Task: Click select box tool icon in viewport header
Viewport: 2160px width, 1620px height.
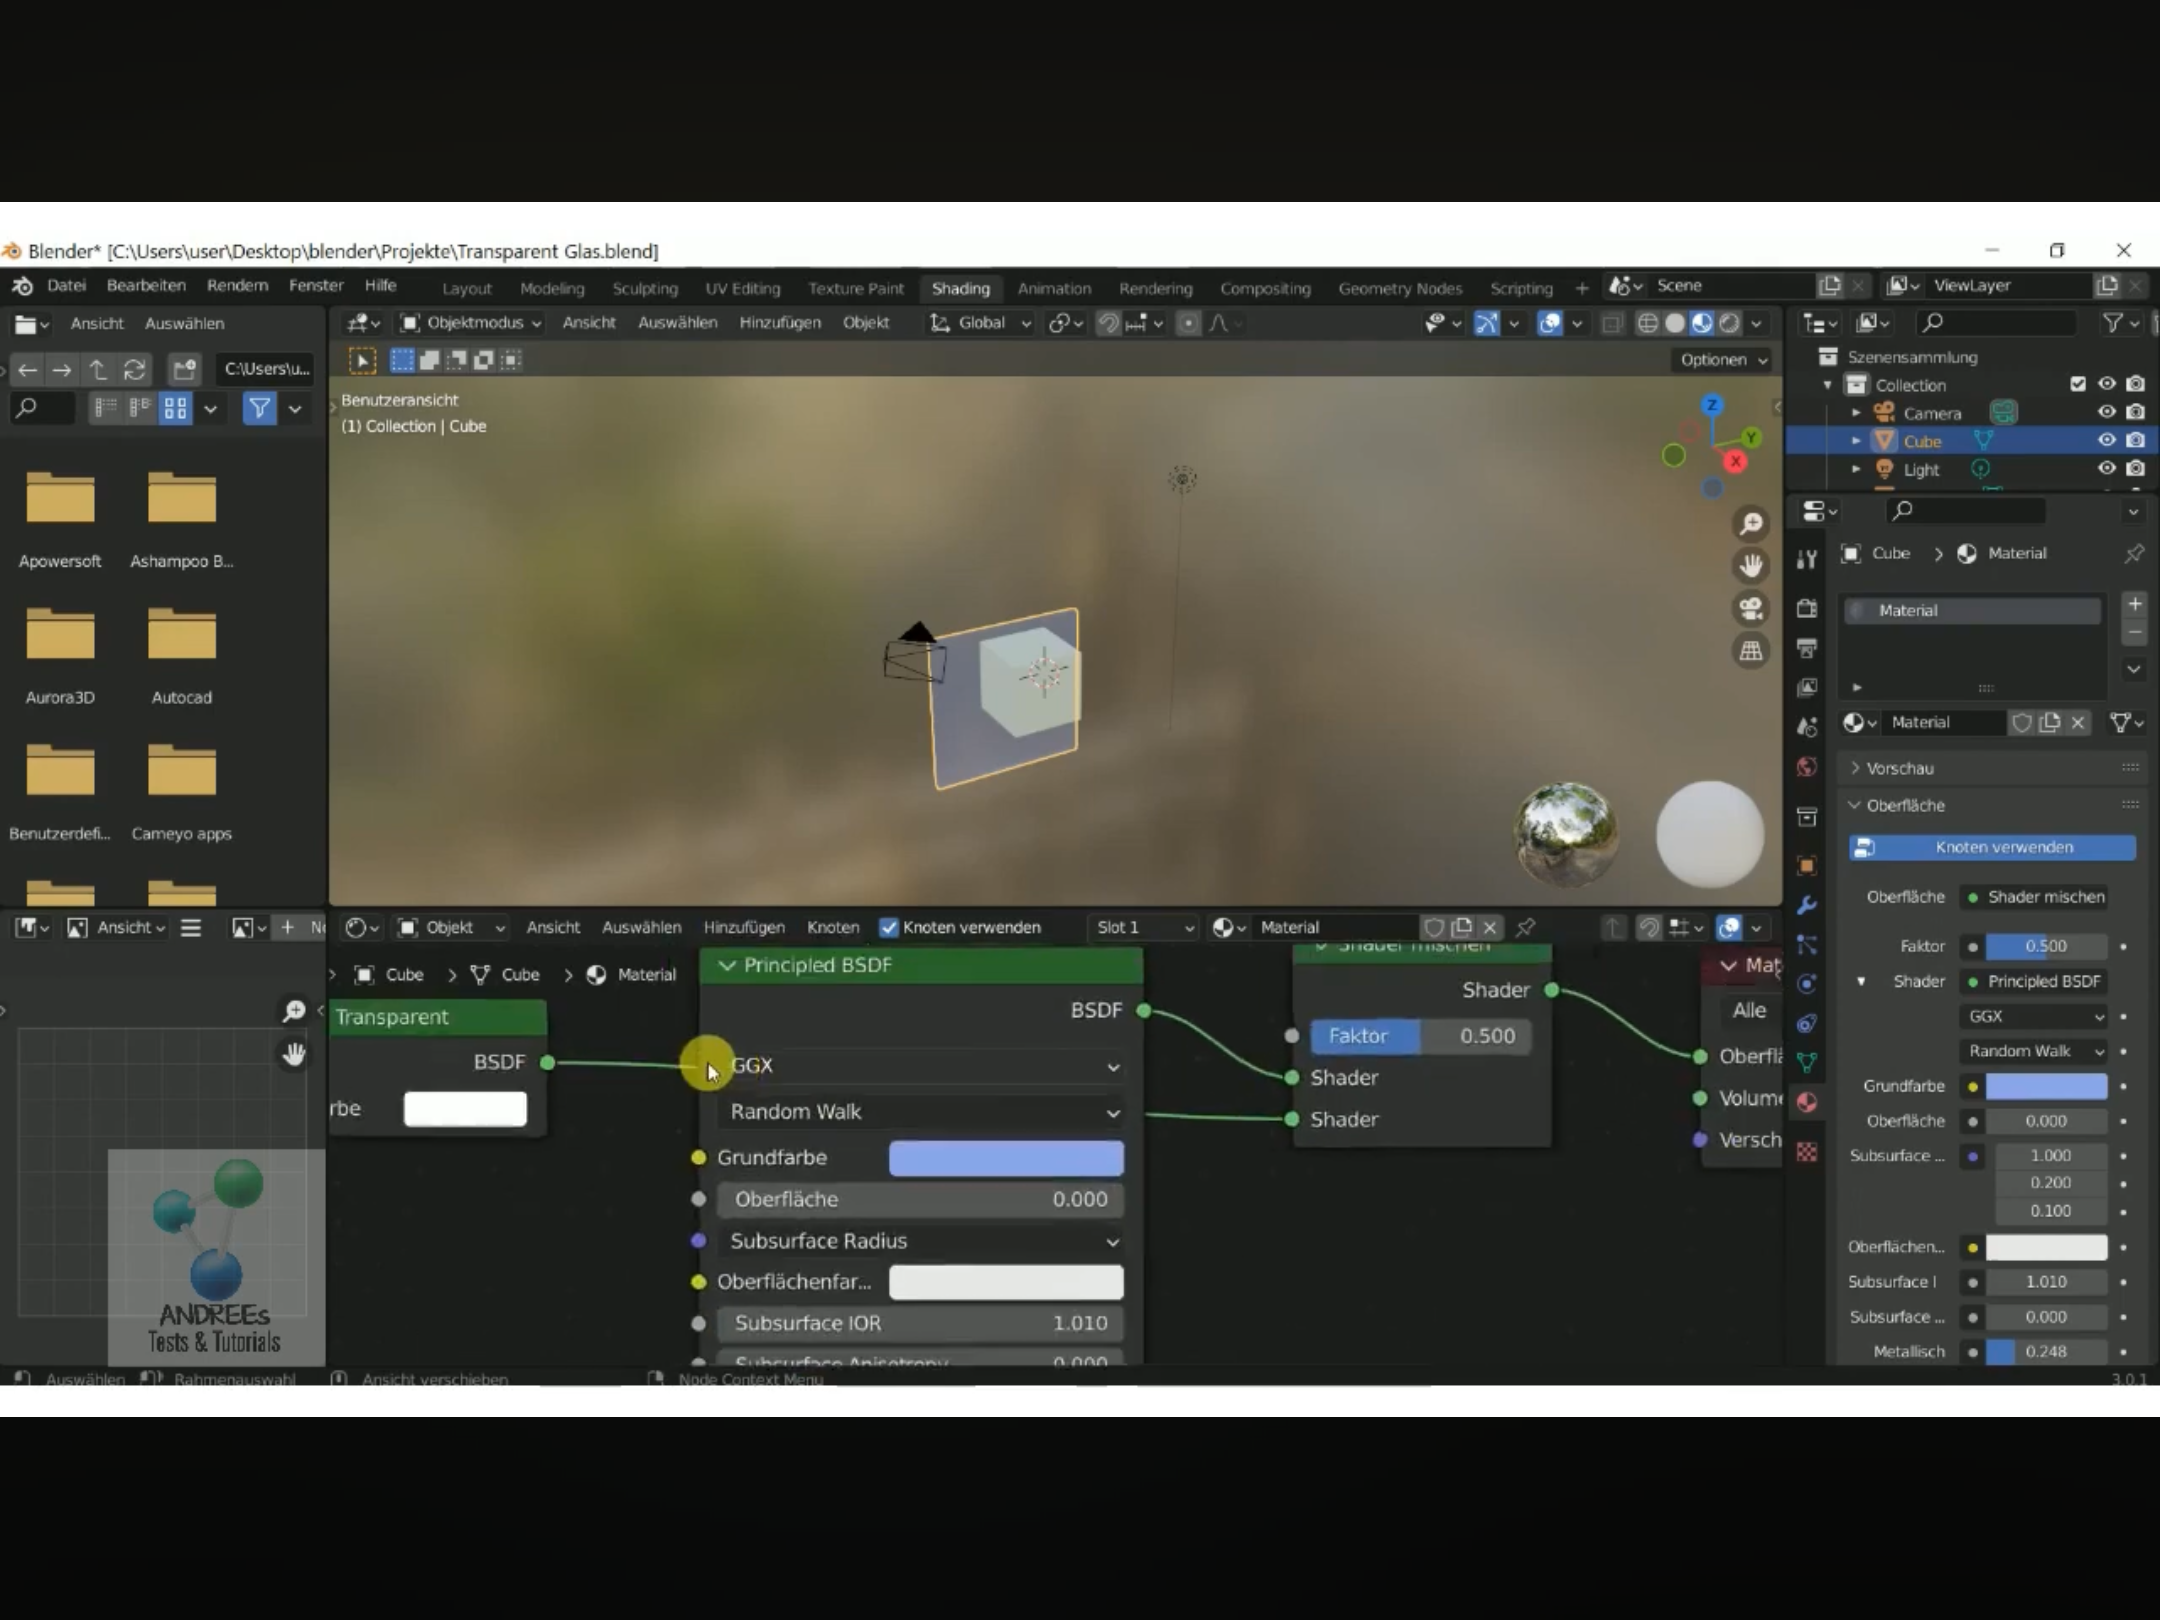Action: point(402,360)
